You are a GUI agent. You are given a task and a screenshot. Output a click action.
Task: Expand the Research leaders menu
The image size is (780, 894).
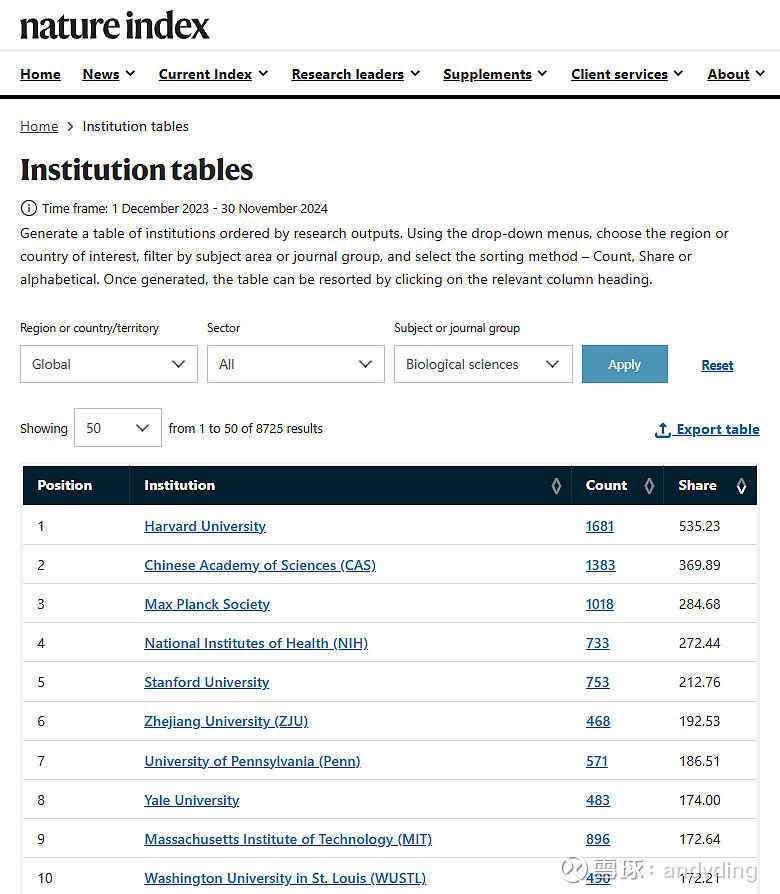355,74
